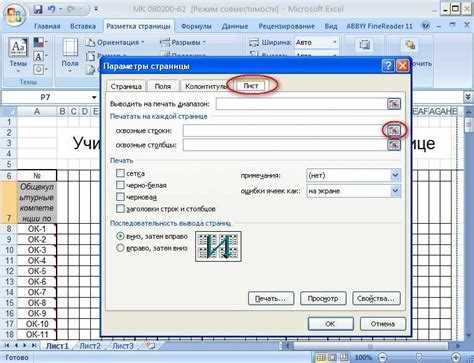Screen dimensions: 474x363
Task: Click the print range selector icon
Action: tap(394, 104)
